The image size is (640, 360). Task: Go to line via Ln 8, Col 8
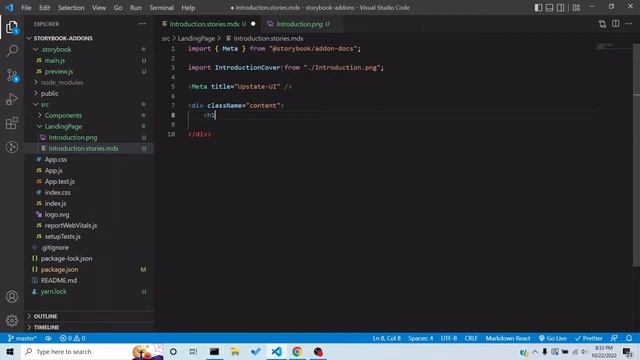click(387, 338)
